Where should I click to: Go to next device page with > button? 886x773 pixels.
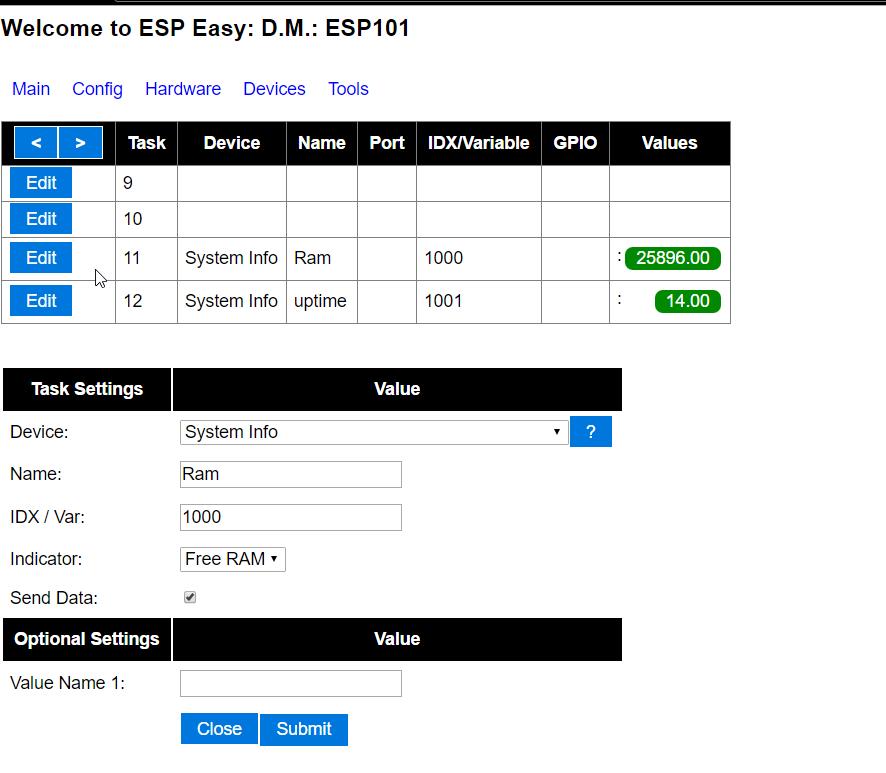tap(80, 142)
